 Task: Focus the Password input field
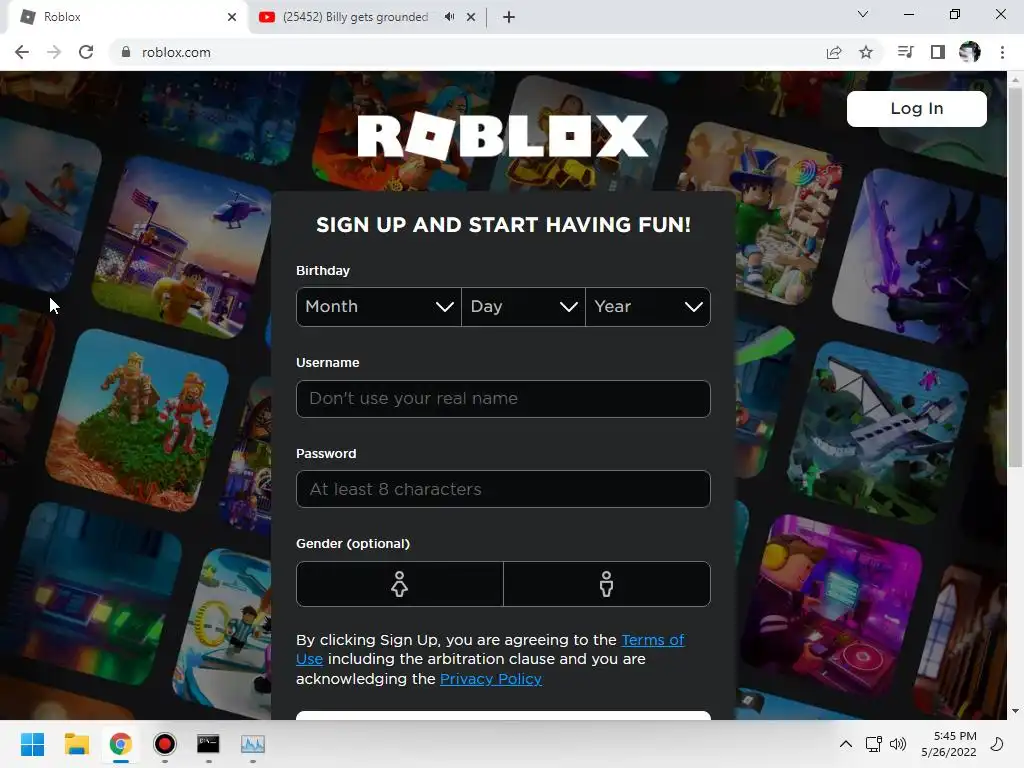click(503, 489)
